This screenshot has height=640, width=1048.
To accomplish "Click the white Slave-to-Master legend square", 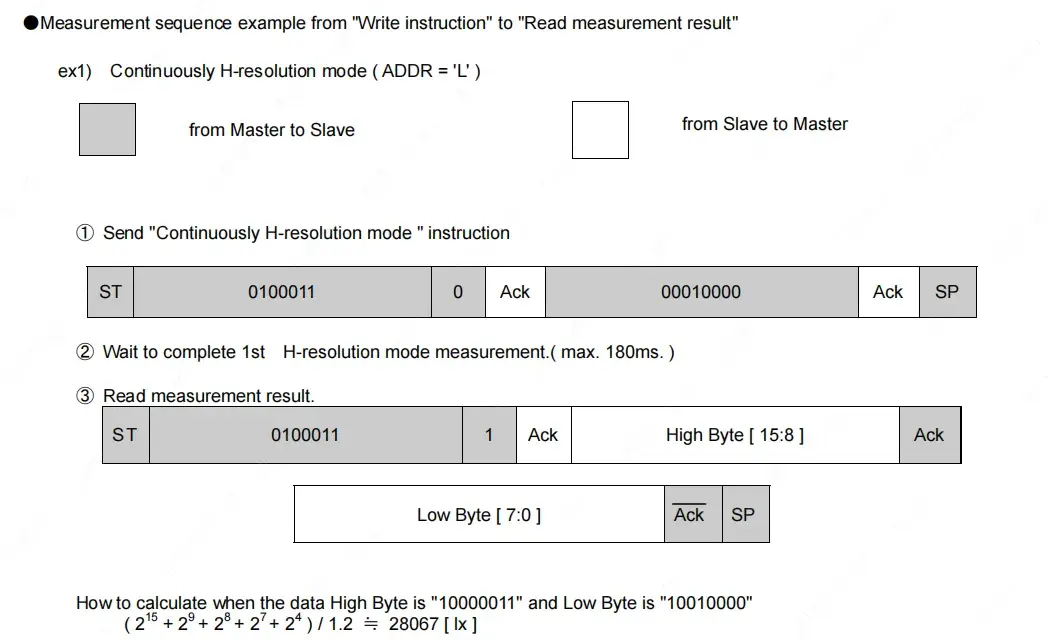I will click(x=600, y=130).
